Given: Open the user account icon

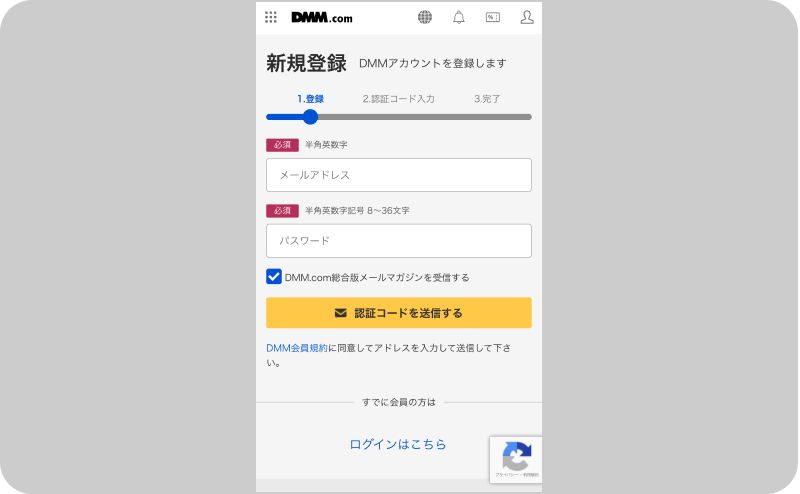Looking at the screenshot, I should pos(527,17).
